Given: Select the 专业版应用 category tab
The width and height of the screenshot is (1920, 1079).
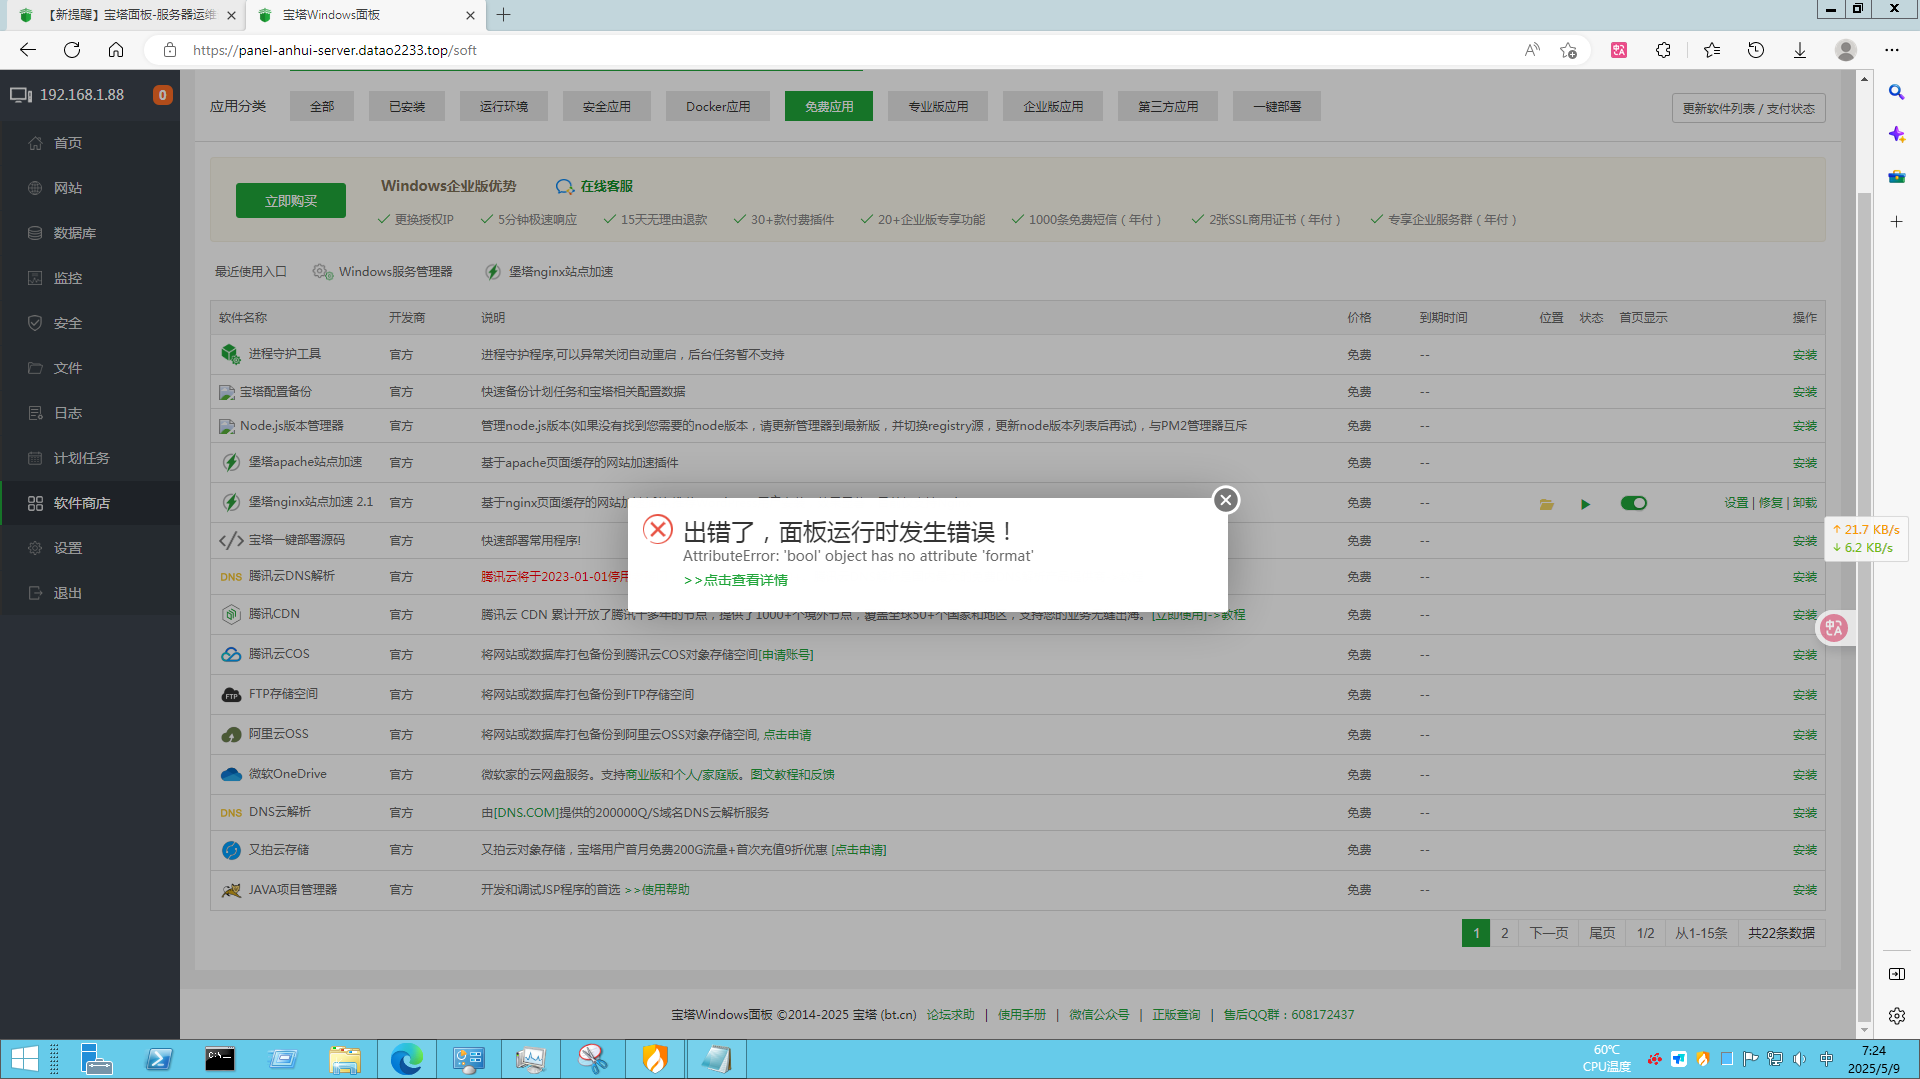Looking at the screenshot, I should click(938, 106).
